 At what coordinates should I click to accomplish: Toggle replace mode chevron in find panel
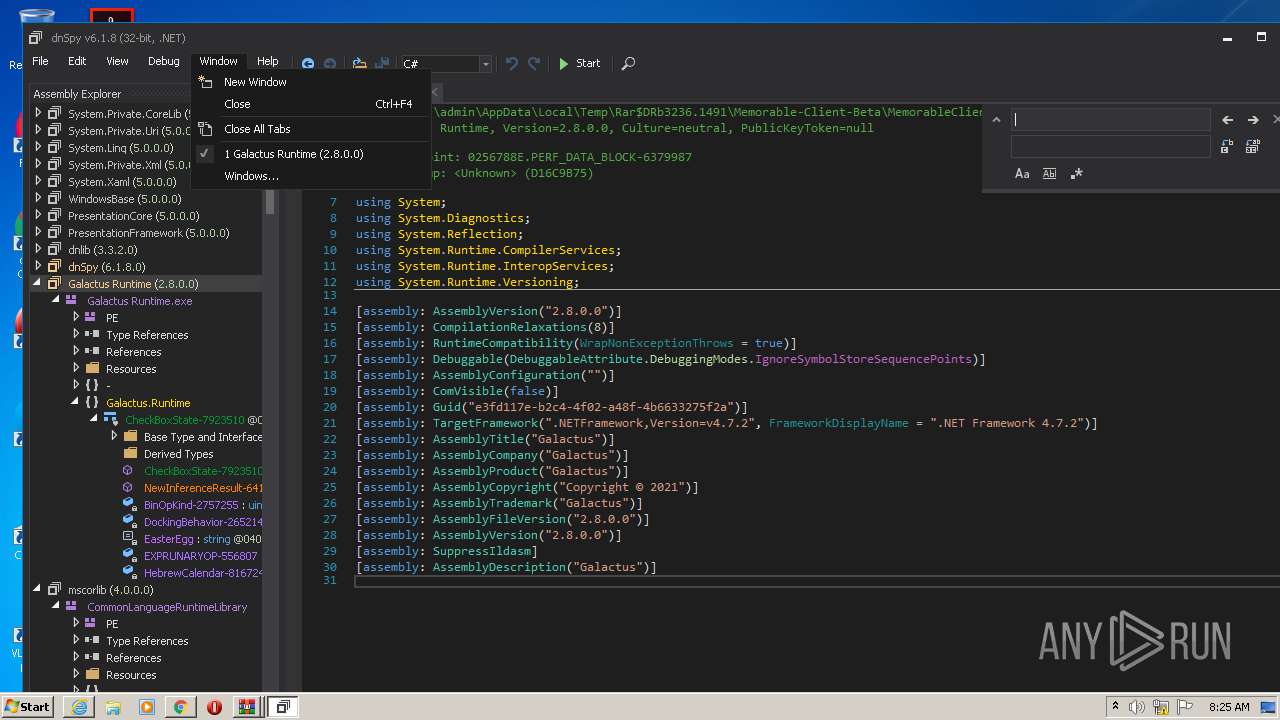996,120
